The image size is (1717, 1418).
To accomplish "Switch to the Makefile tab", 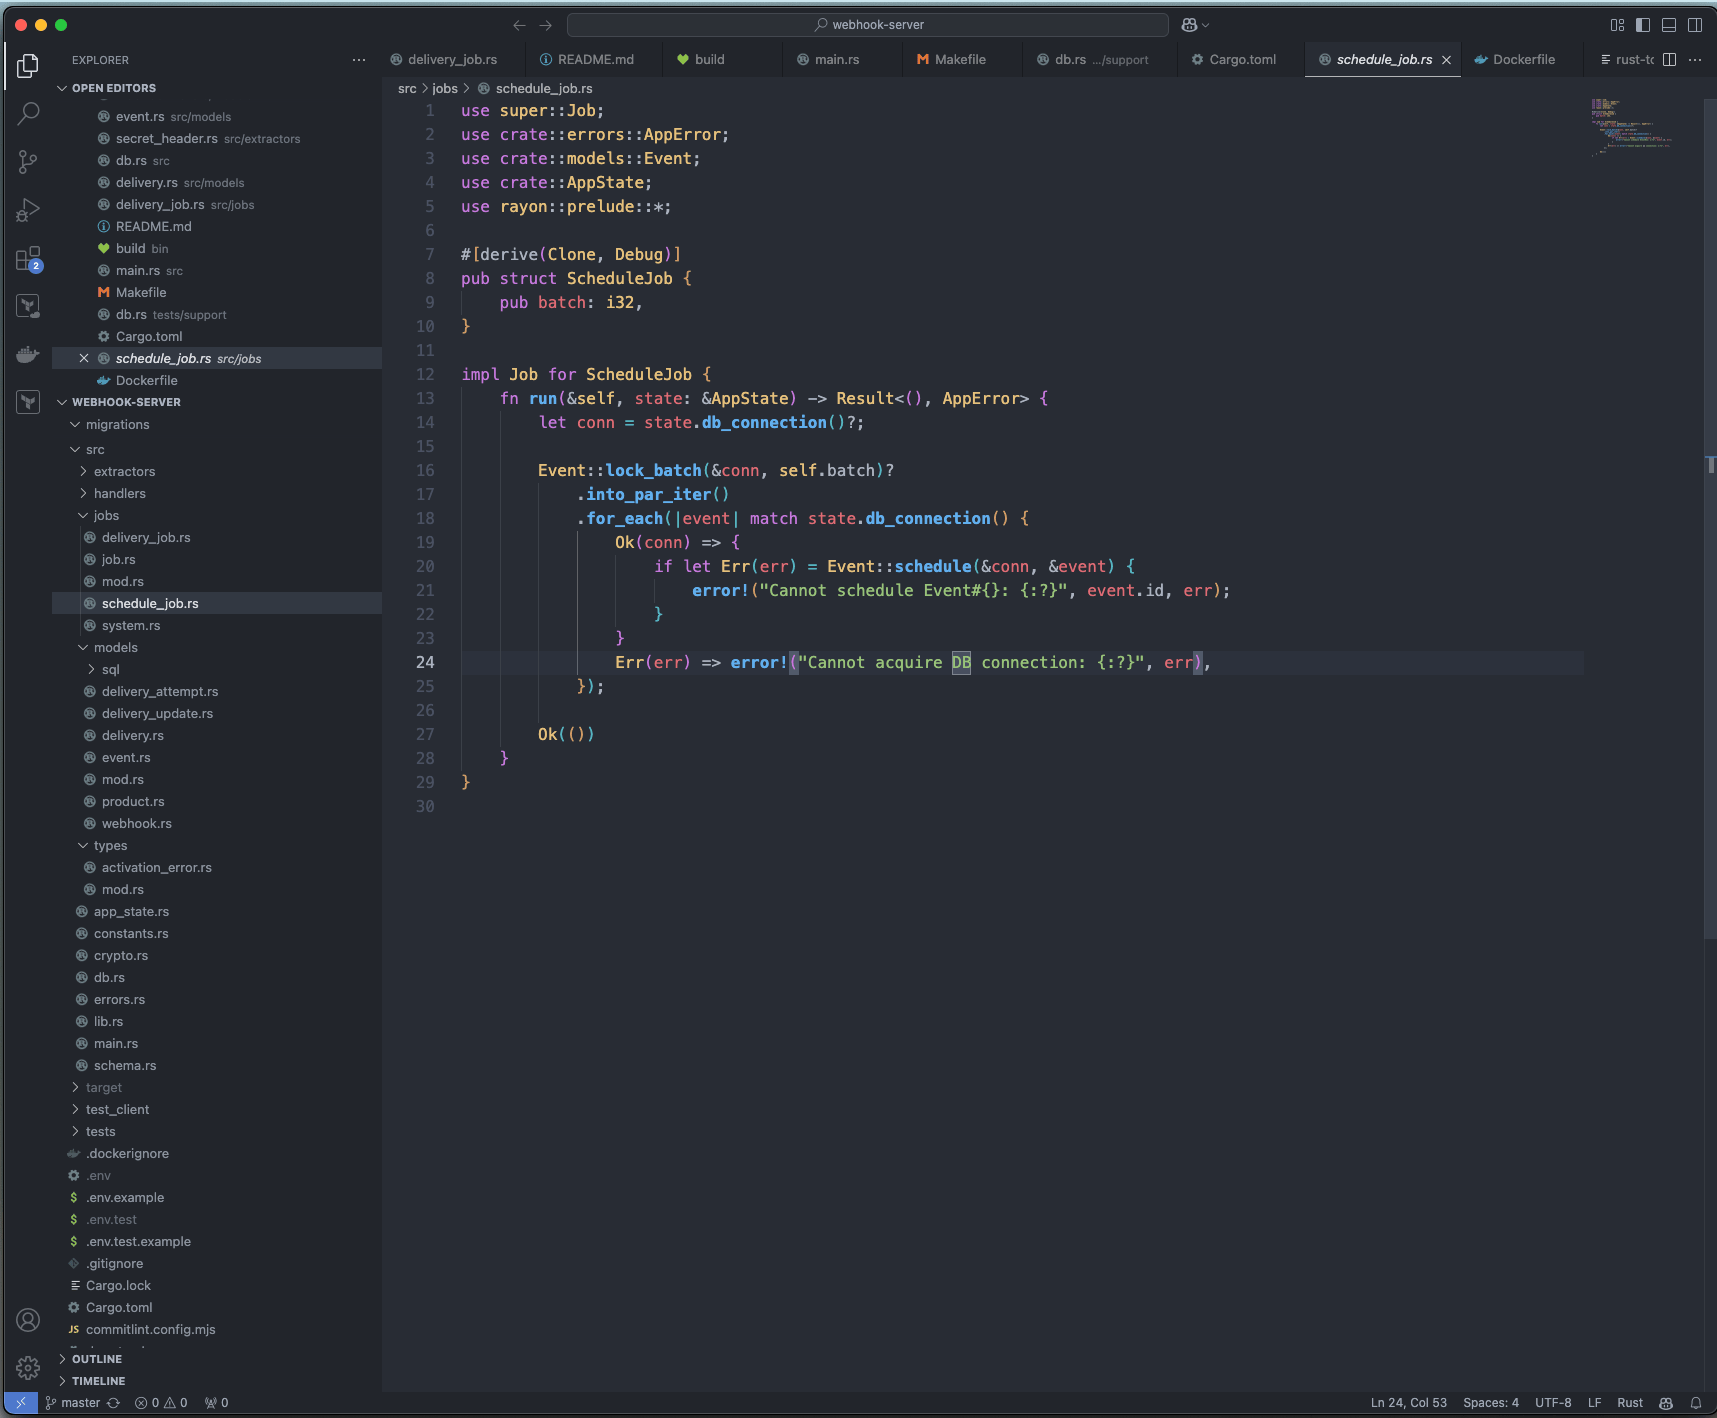I will (960, 59).
